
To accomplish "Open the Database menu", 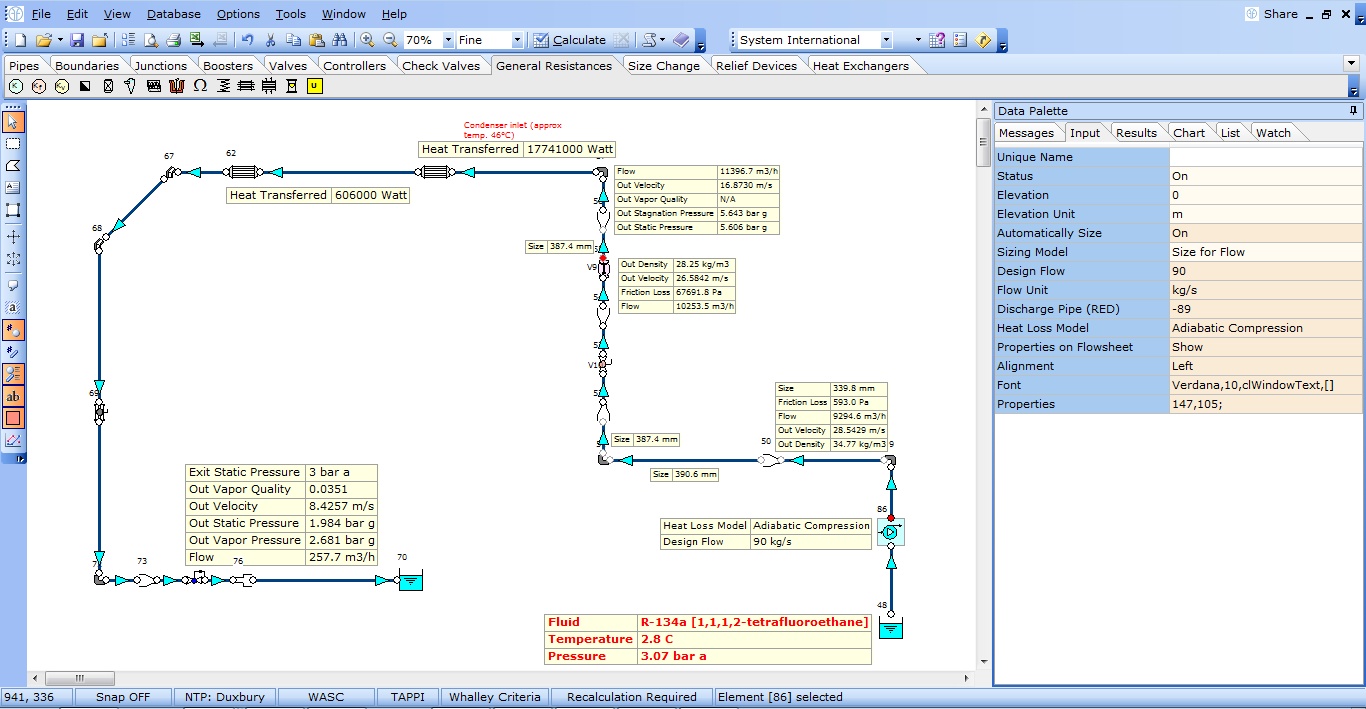I will tap(173, 14).
